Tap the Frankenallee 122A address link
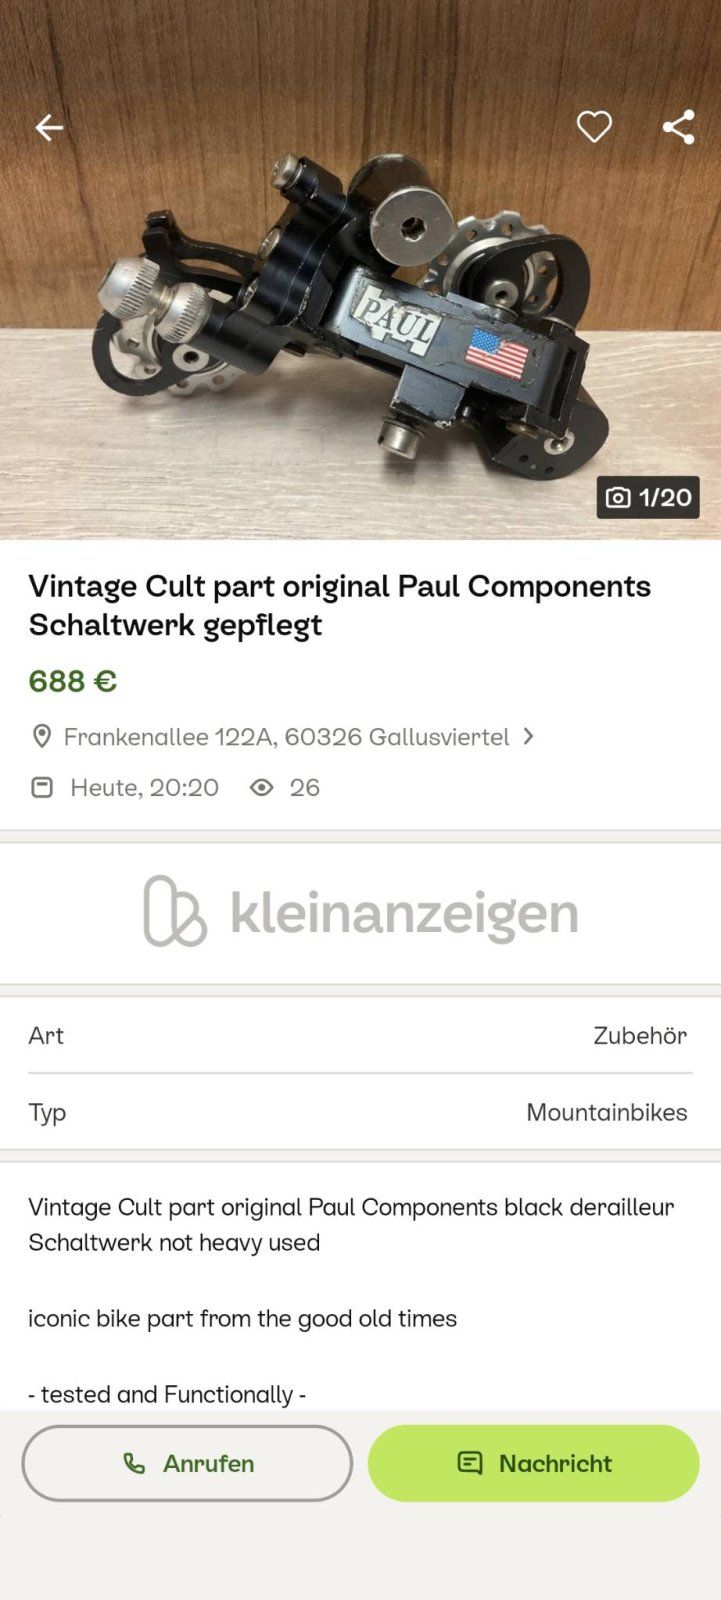Viewport: 721px width, 1600px height. 286,737
